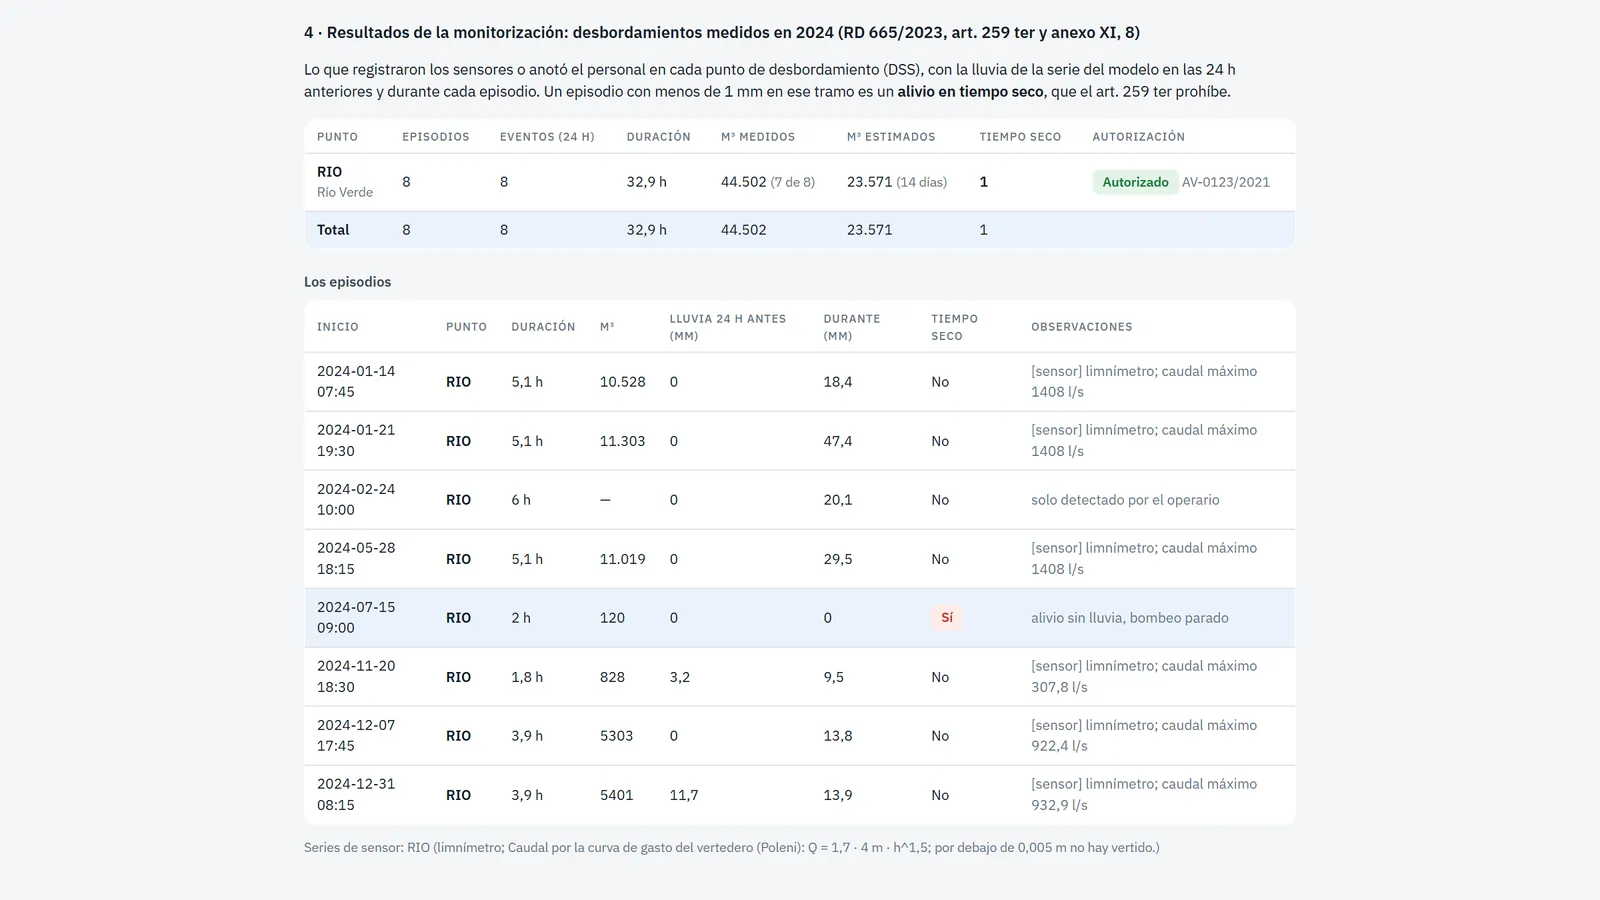Click rain value 18,4 in January 14 episode
1600x900 pixels.
tap(838, 382)
